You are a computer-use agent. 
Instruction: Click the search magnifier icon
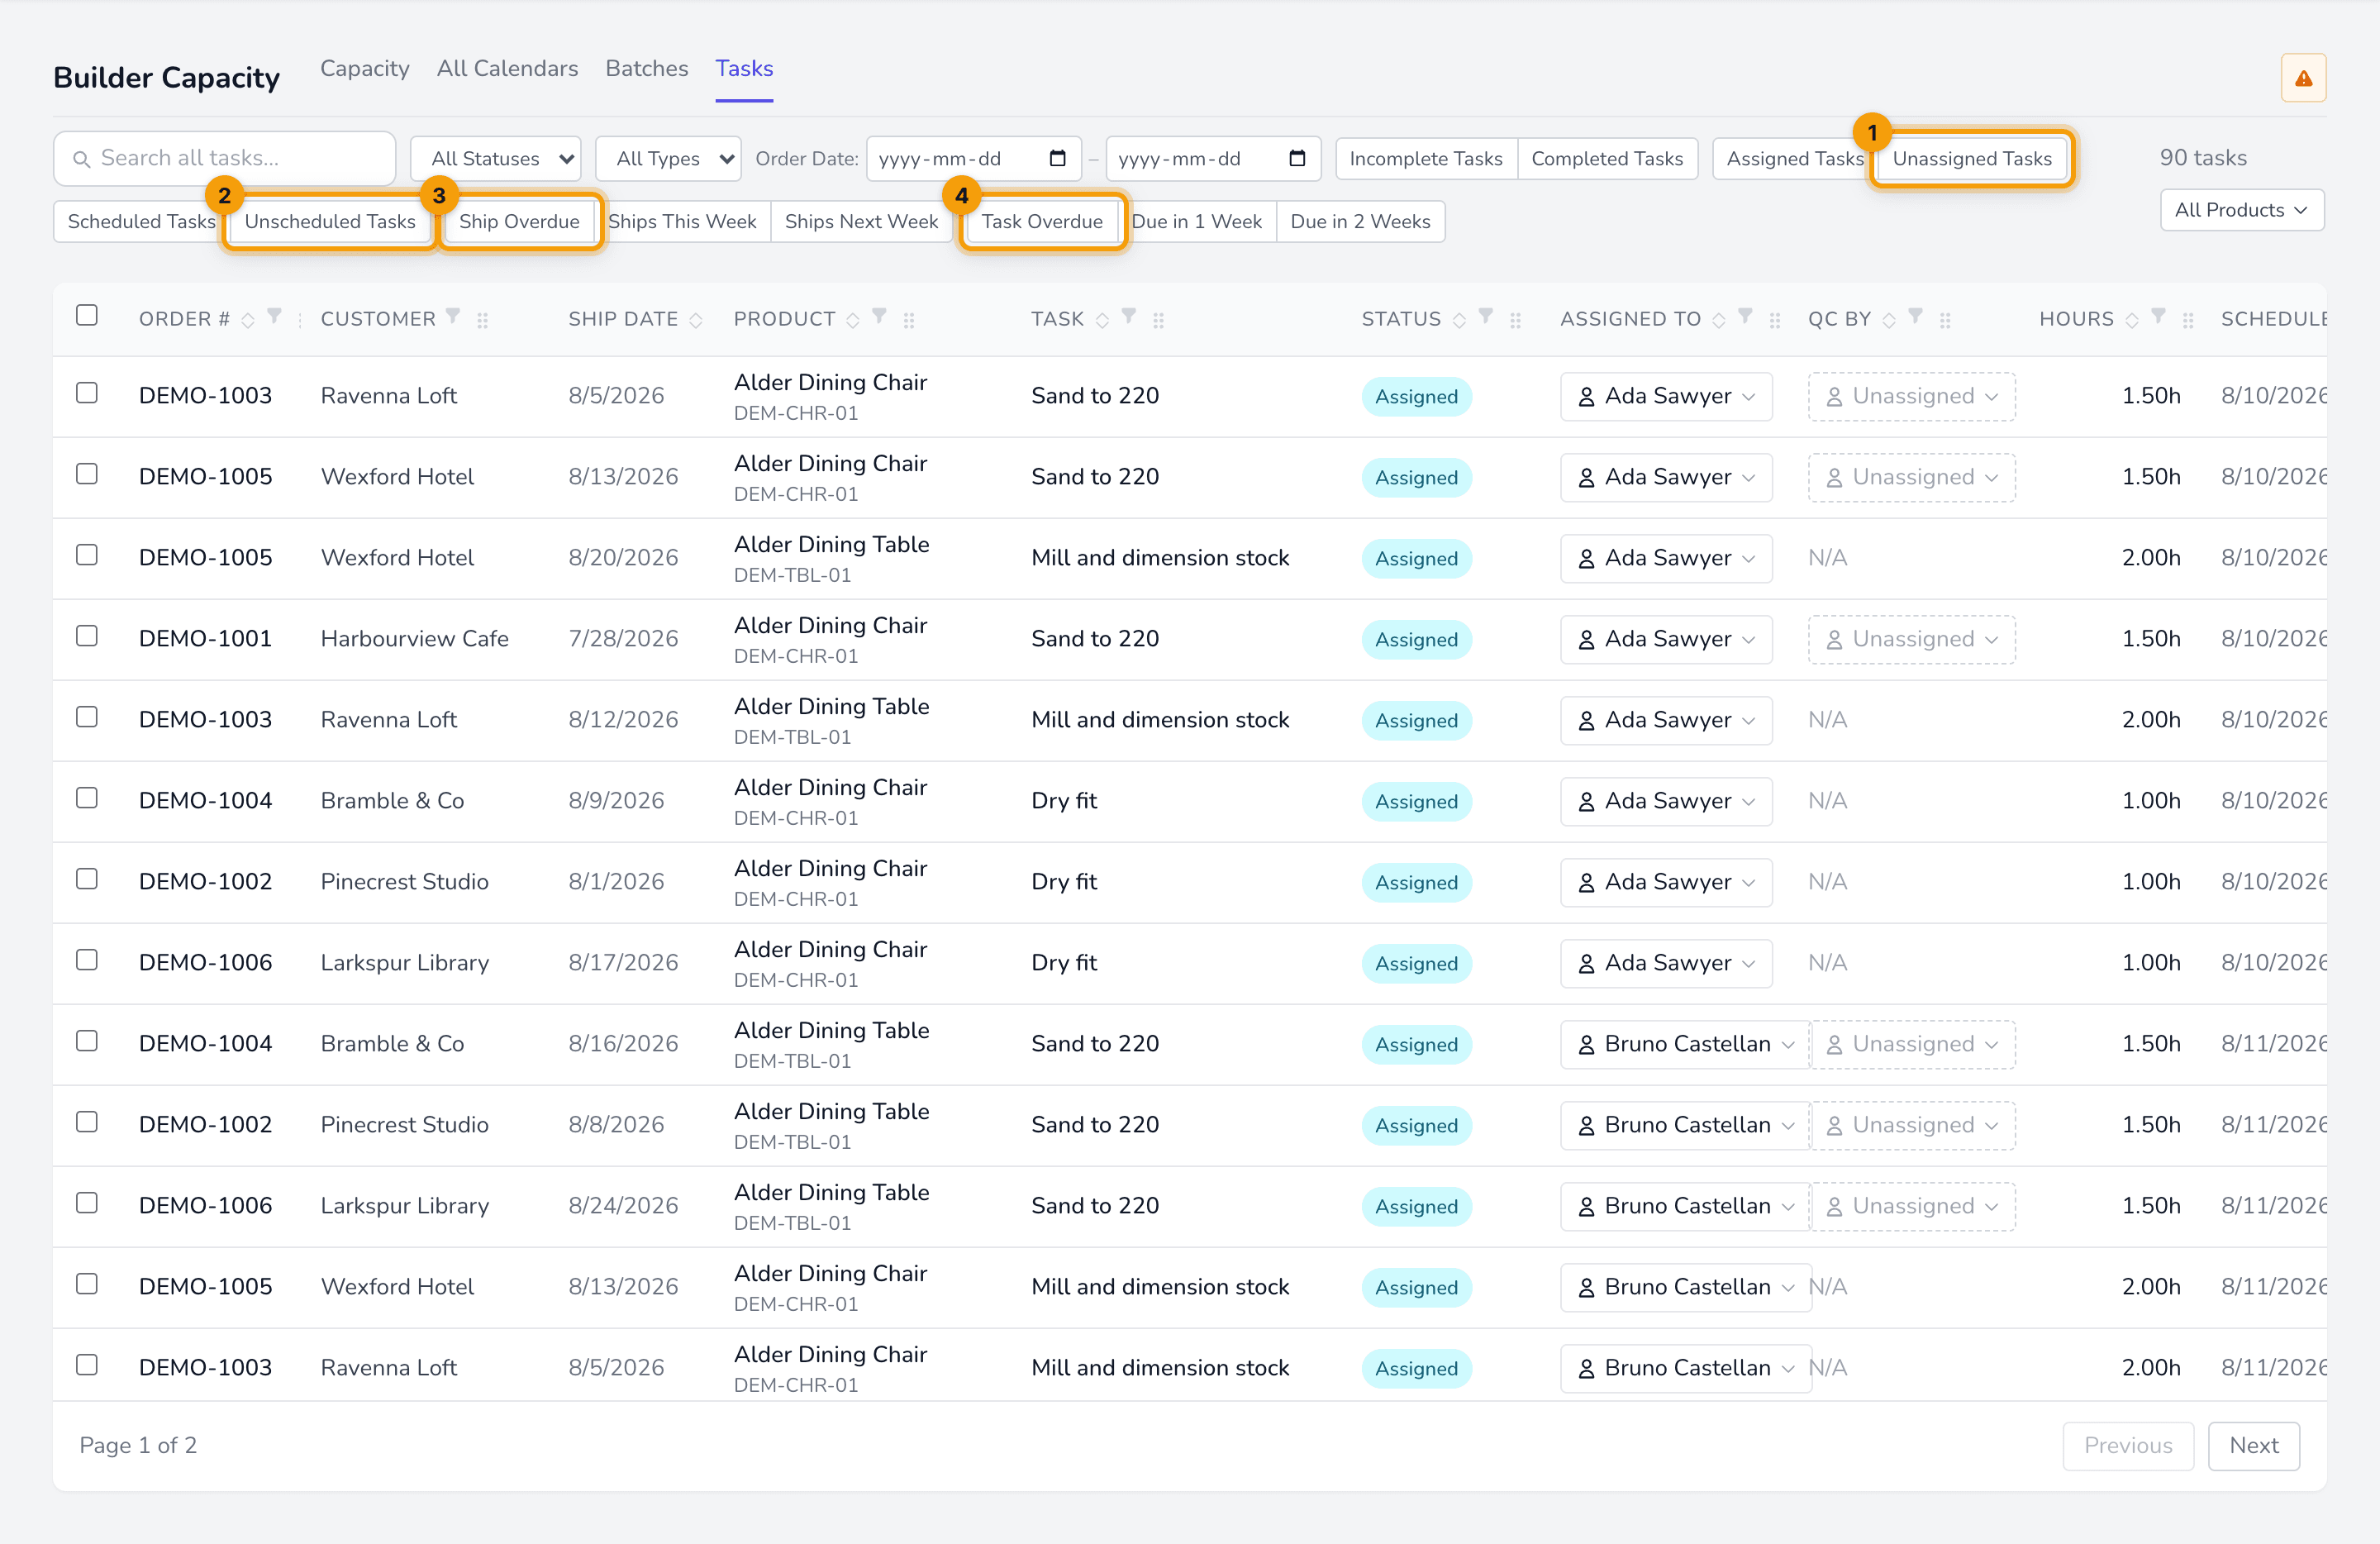[x=82, y=159]
